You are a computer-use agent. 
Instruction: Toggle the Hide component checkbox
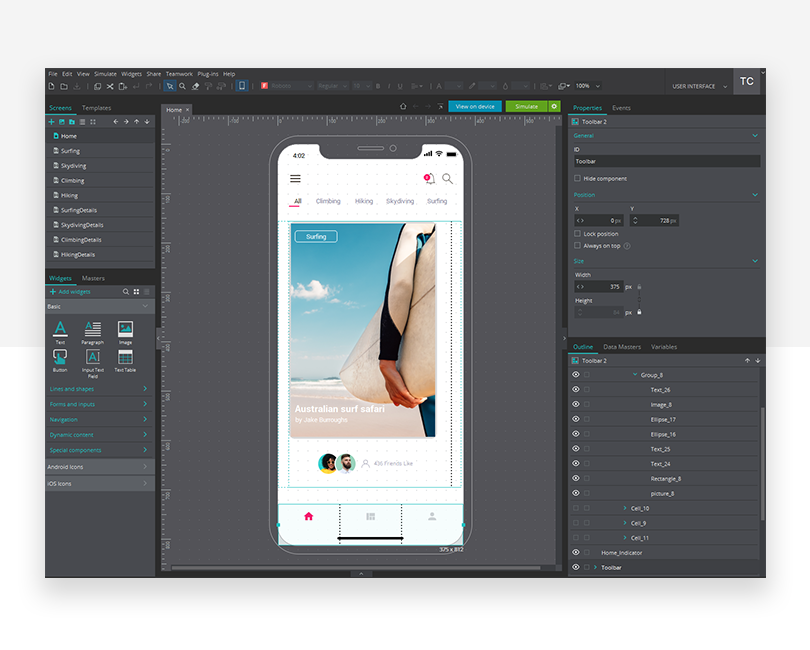coord(577,178)
